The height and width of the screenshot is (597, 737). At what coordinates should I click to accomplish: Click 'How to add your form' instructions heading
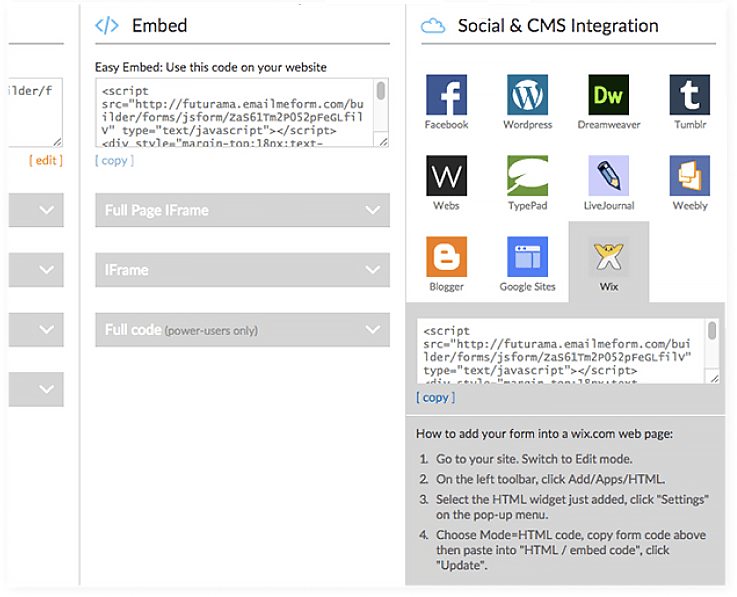click(544, 433)
